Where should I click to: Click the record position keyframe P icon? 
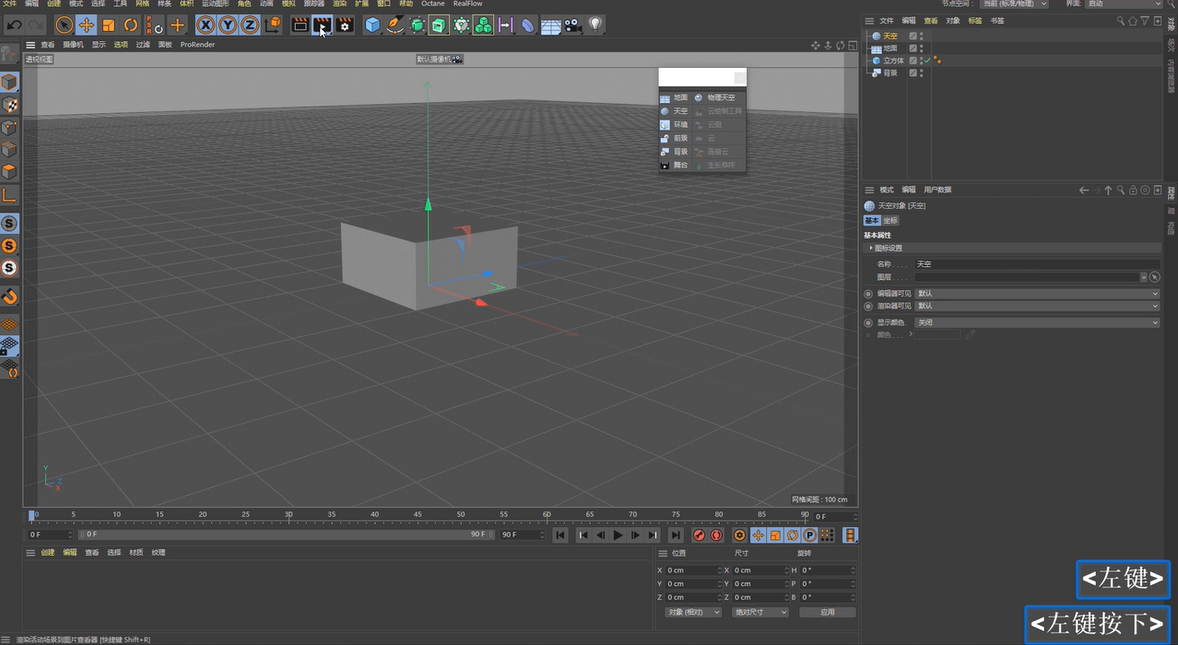(x=810, y=535)
